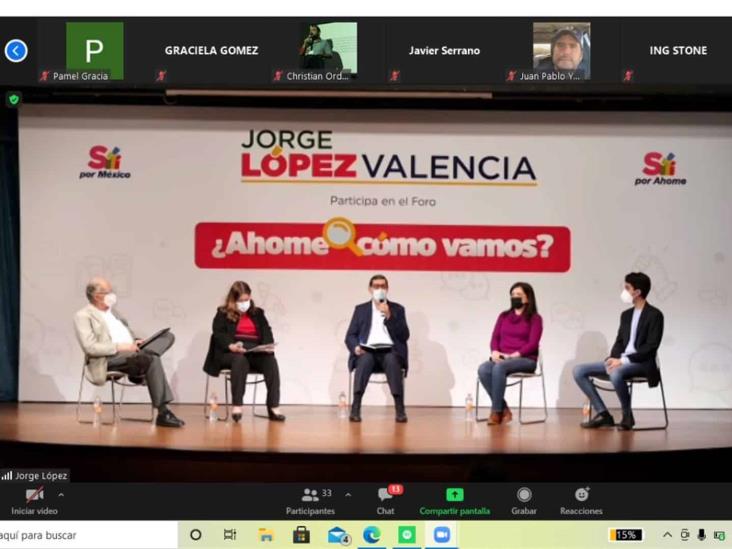The width and height of the screenshot is (732, 549).
Task: Expand options arrow next to Participantes
Action: click(x=348, y=494)
